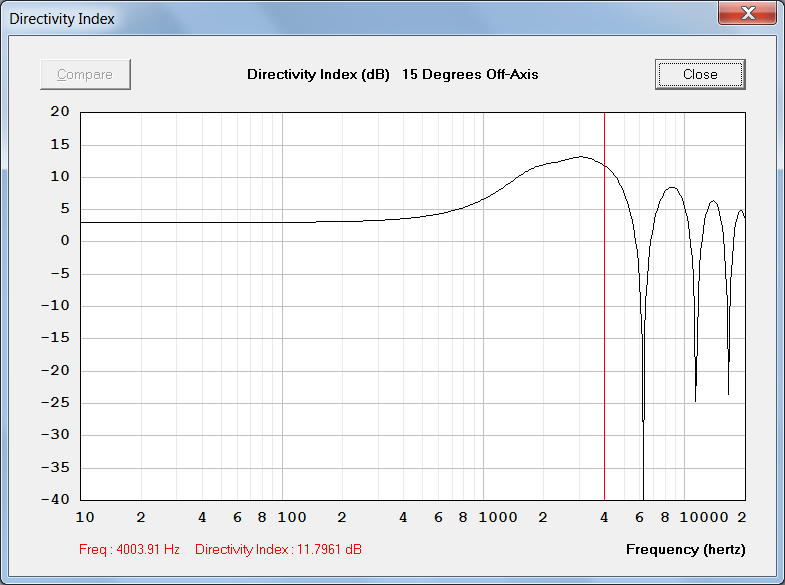Click the Close button
785x585 pixels.
(700, 75)
